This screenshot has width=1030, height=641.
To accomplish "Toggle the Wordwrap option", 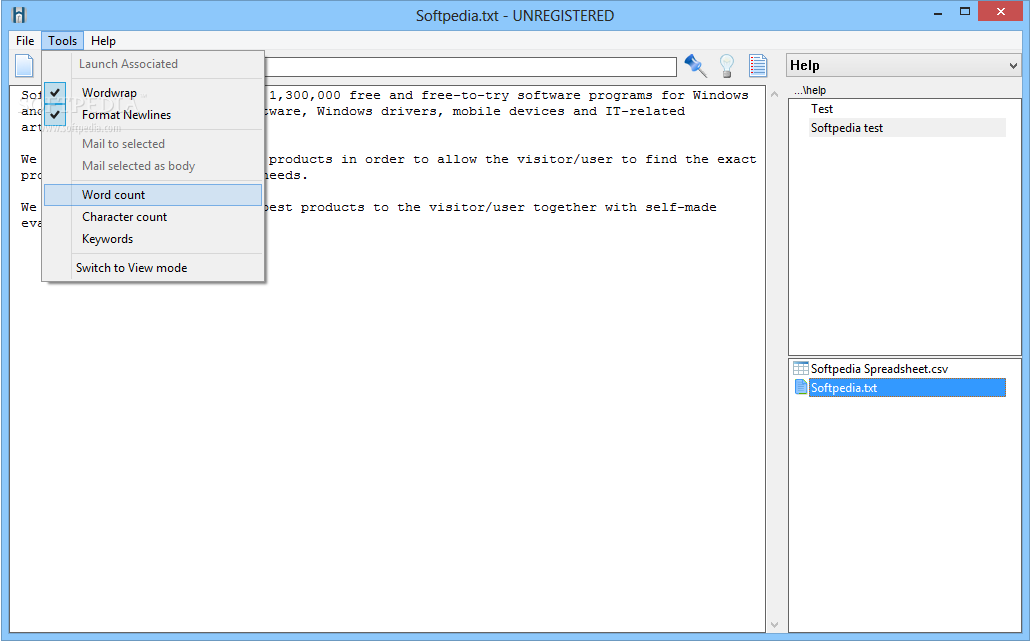I will [152, 93].
